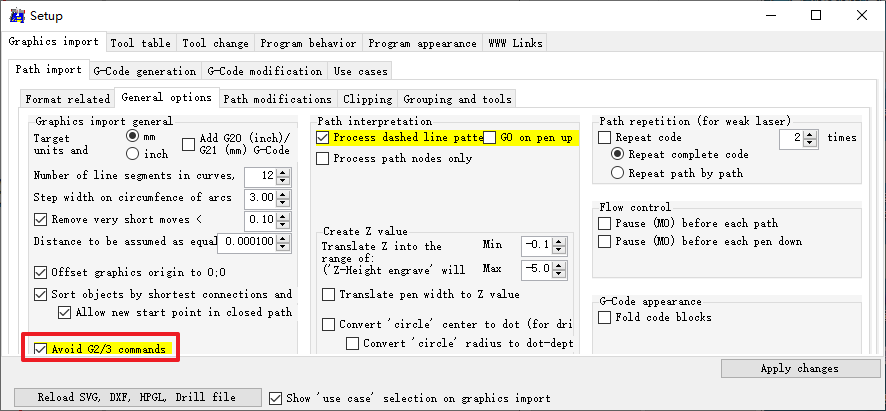Screen dimensions: 886x411
Task: Decrease step width on circumference of arcs
Action: click(283, 203)
